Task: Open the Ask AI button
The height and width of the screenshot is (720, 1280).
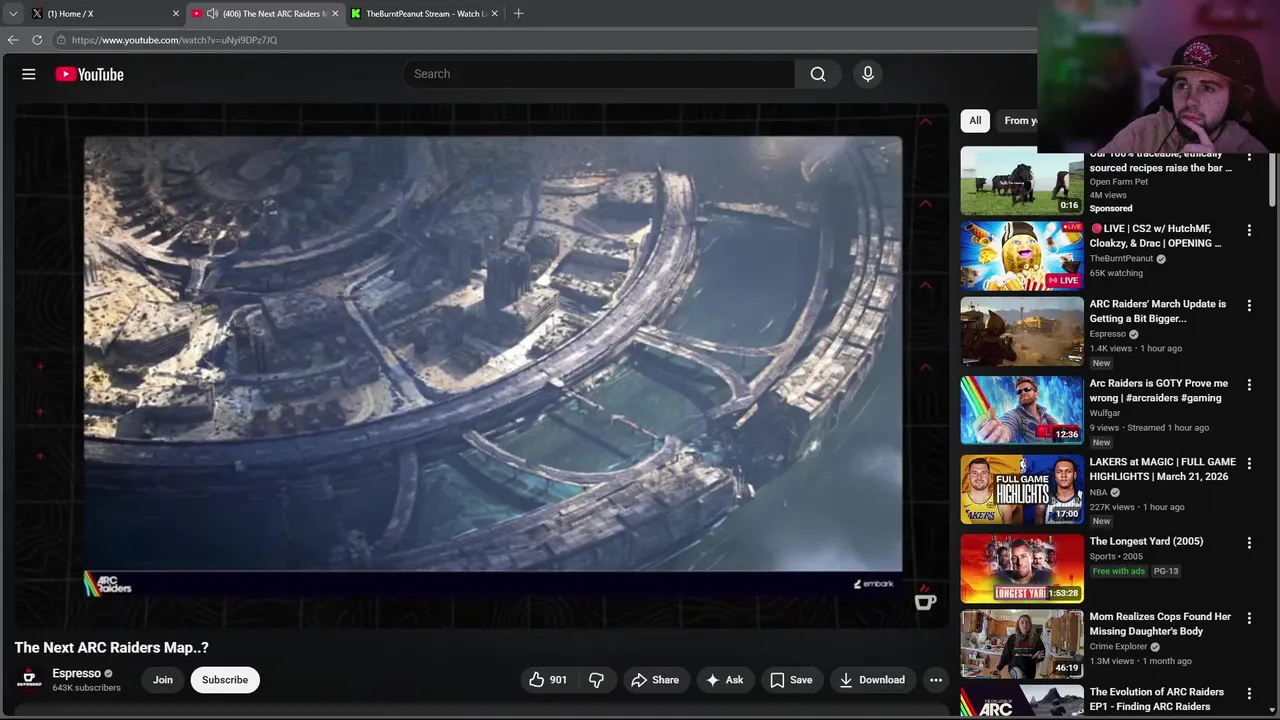Action: click(x=725, y=680)
